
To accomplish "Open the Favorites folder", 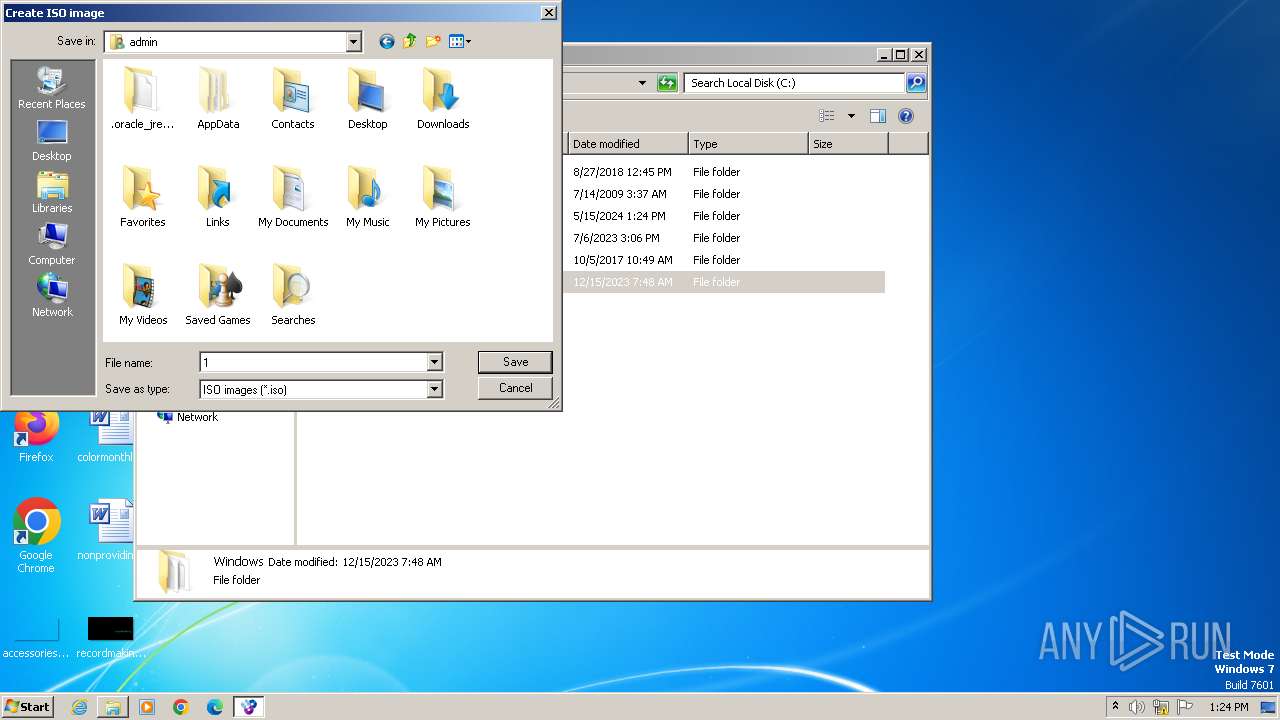I will click(142, 197).
